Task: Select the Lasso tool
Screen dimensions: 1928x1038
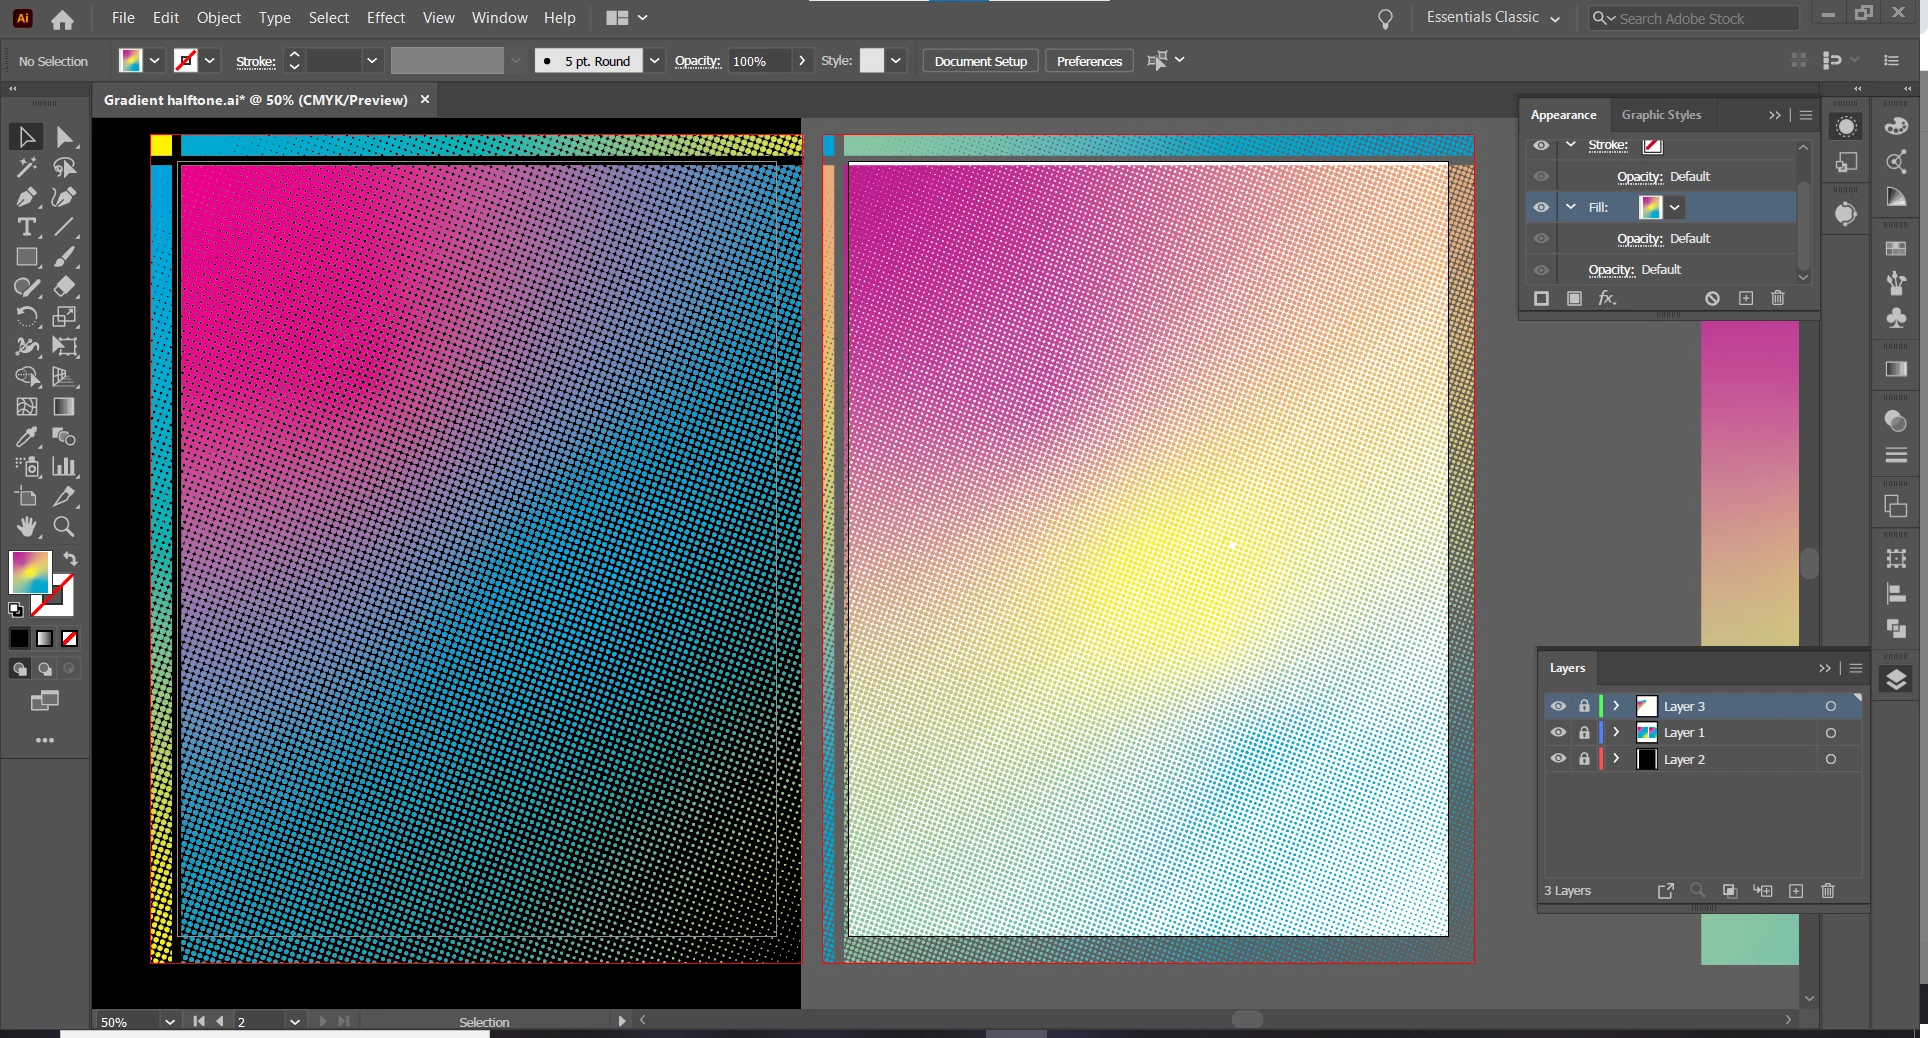Action: click(65, 167)
